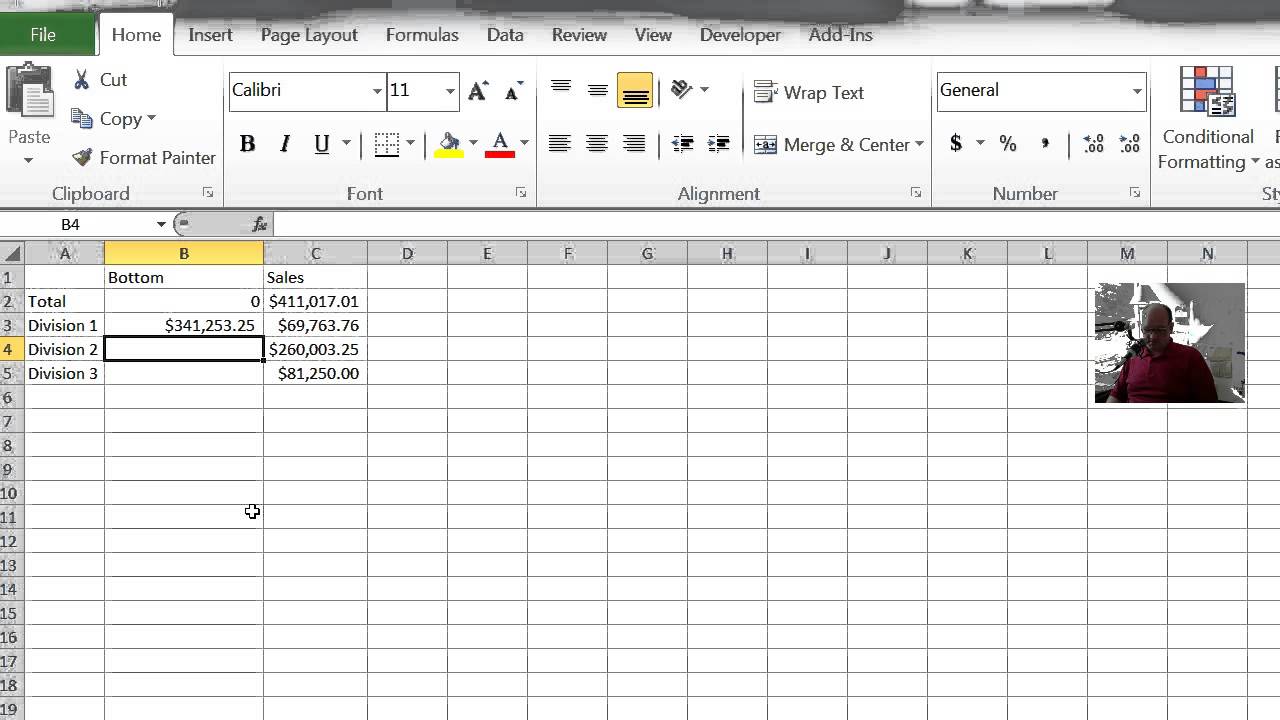The image size is (1280, 720).
Task: Apply Percent Style format
Action: pyautogui.click(x=1008, y=144)
